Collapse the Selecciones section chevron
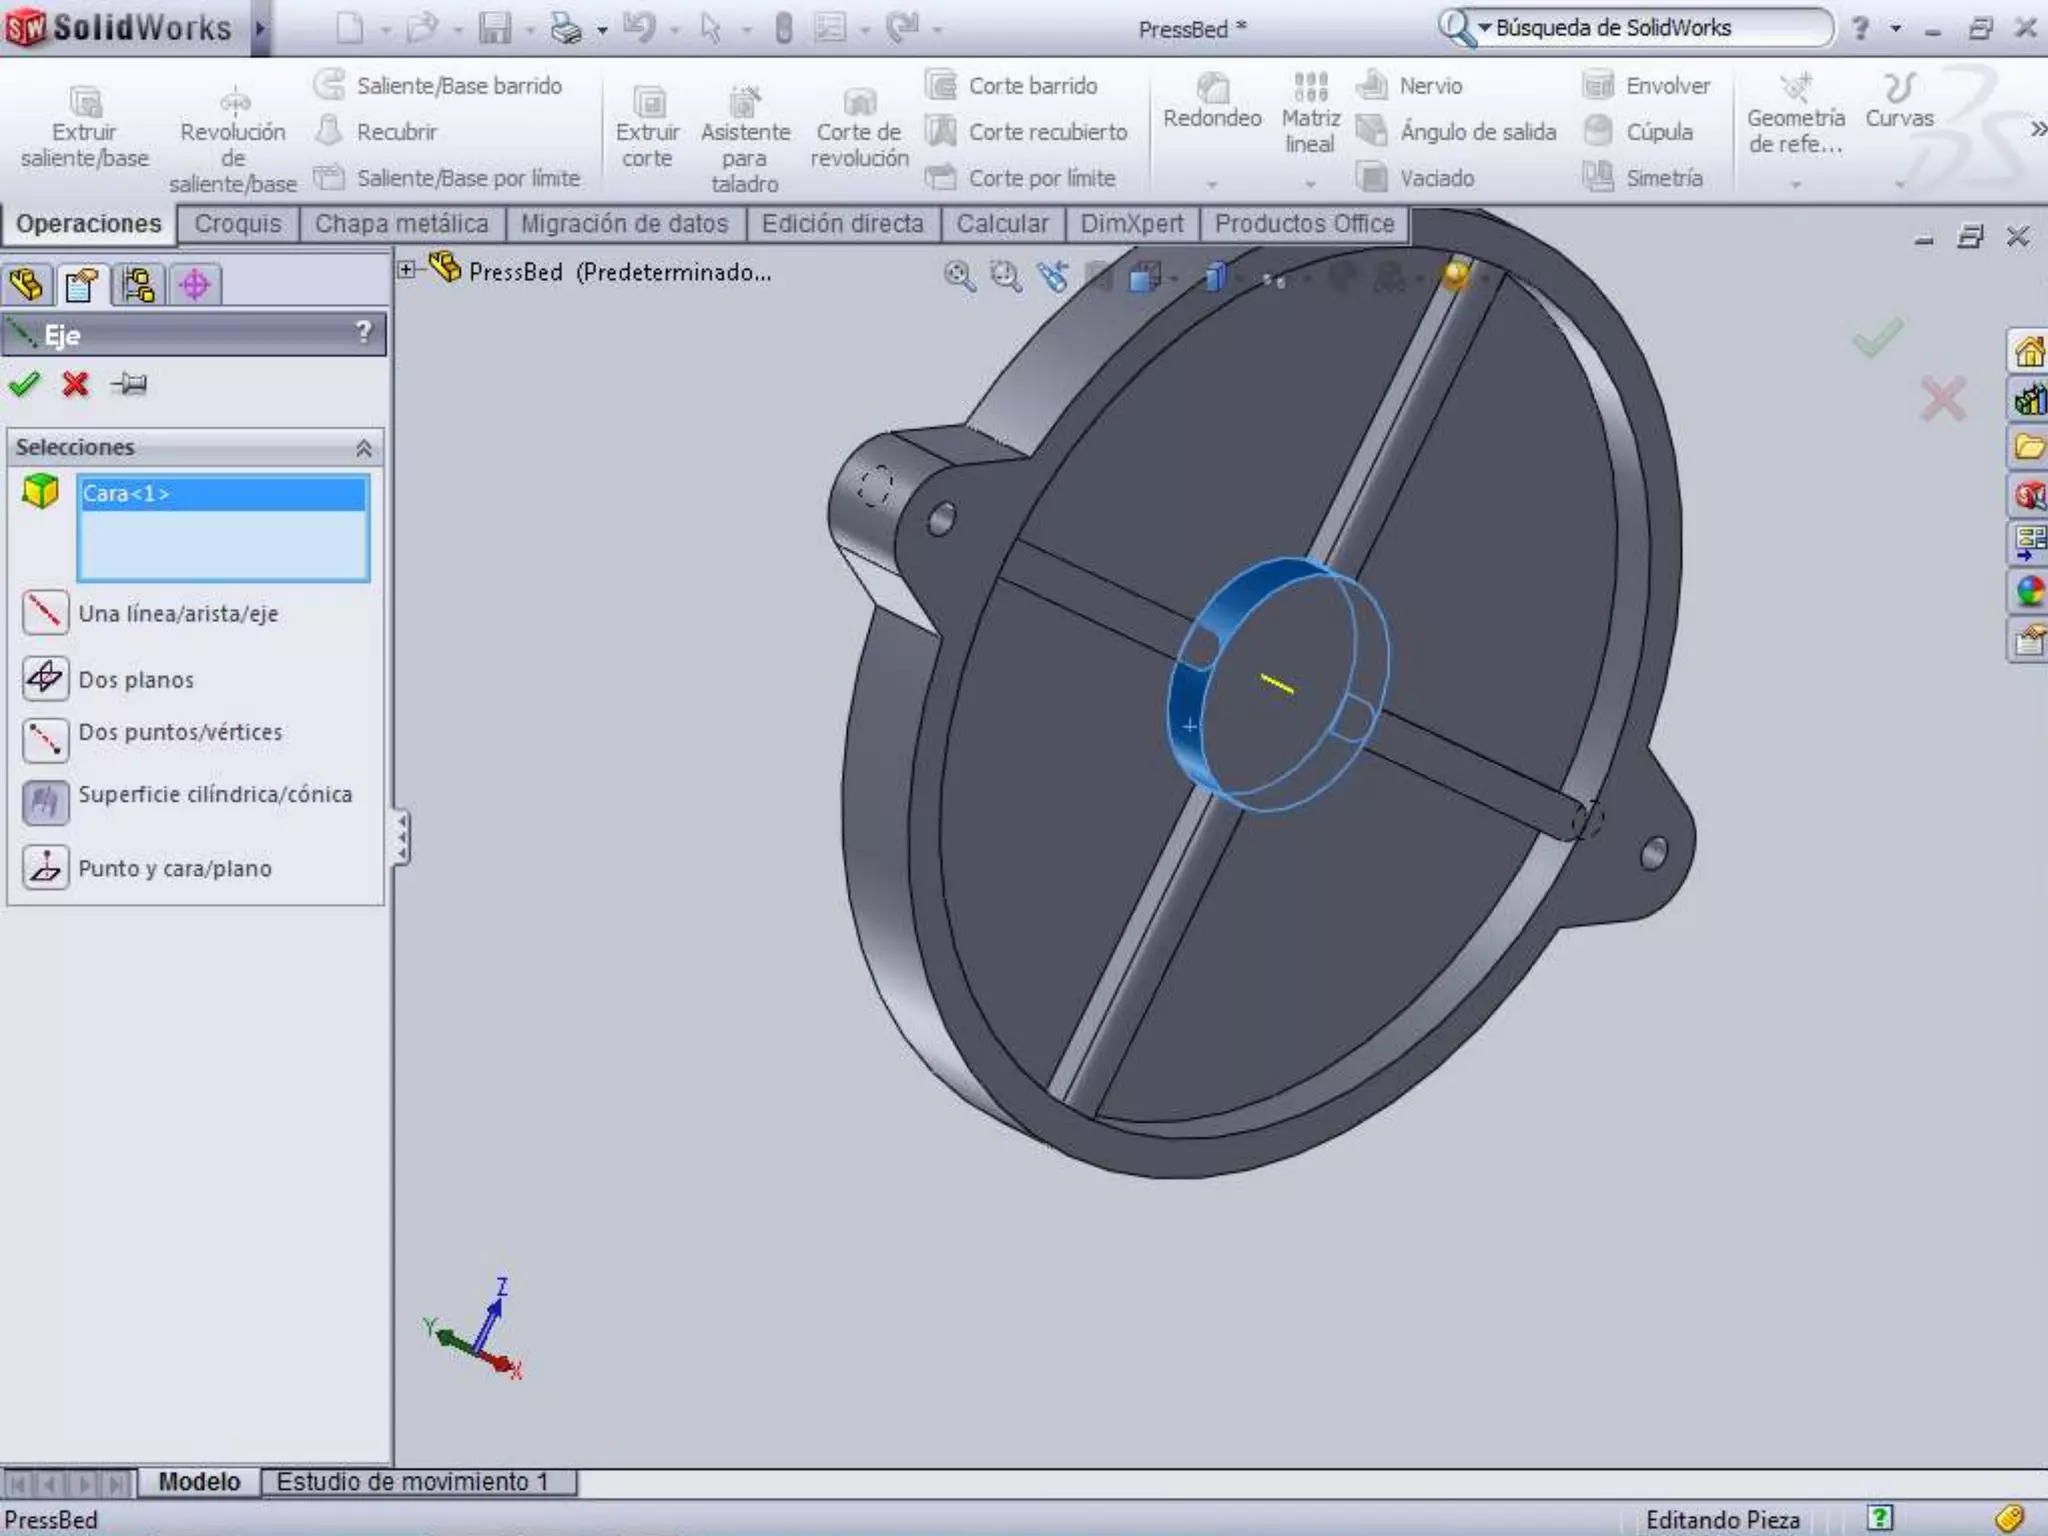 click(x=364, y=448)
